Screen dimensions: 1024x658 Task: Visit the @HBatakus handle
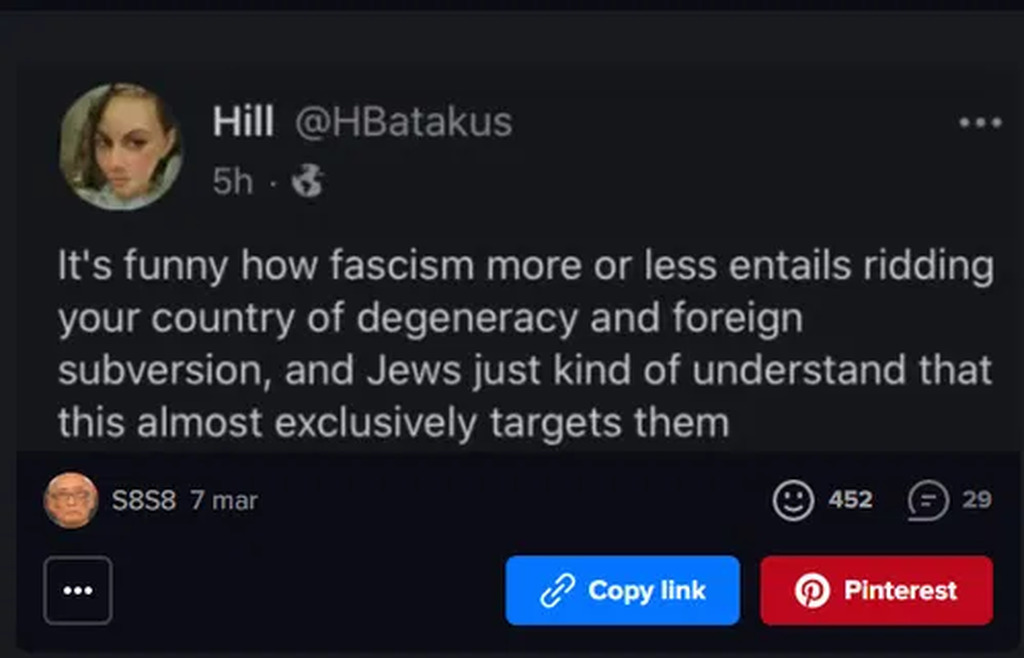point(402,122)
